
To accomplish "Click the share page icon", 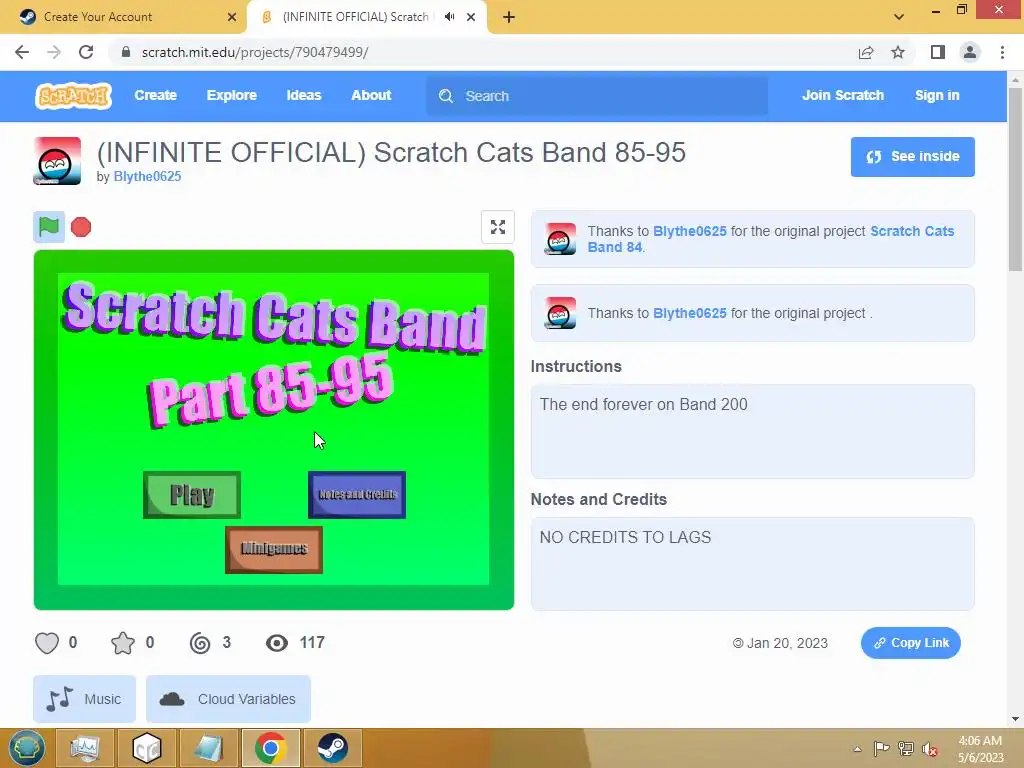I will coord(866,52).
